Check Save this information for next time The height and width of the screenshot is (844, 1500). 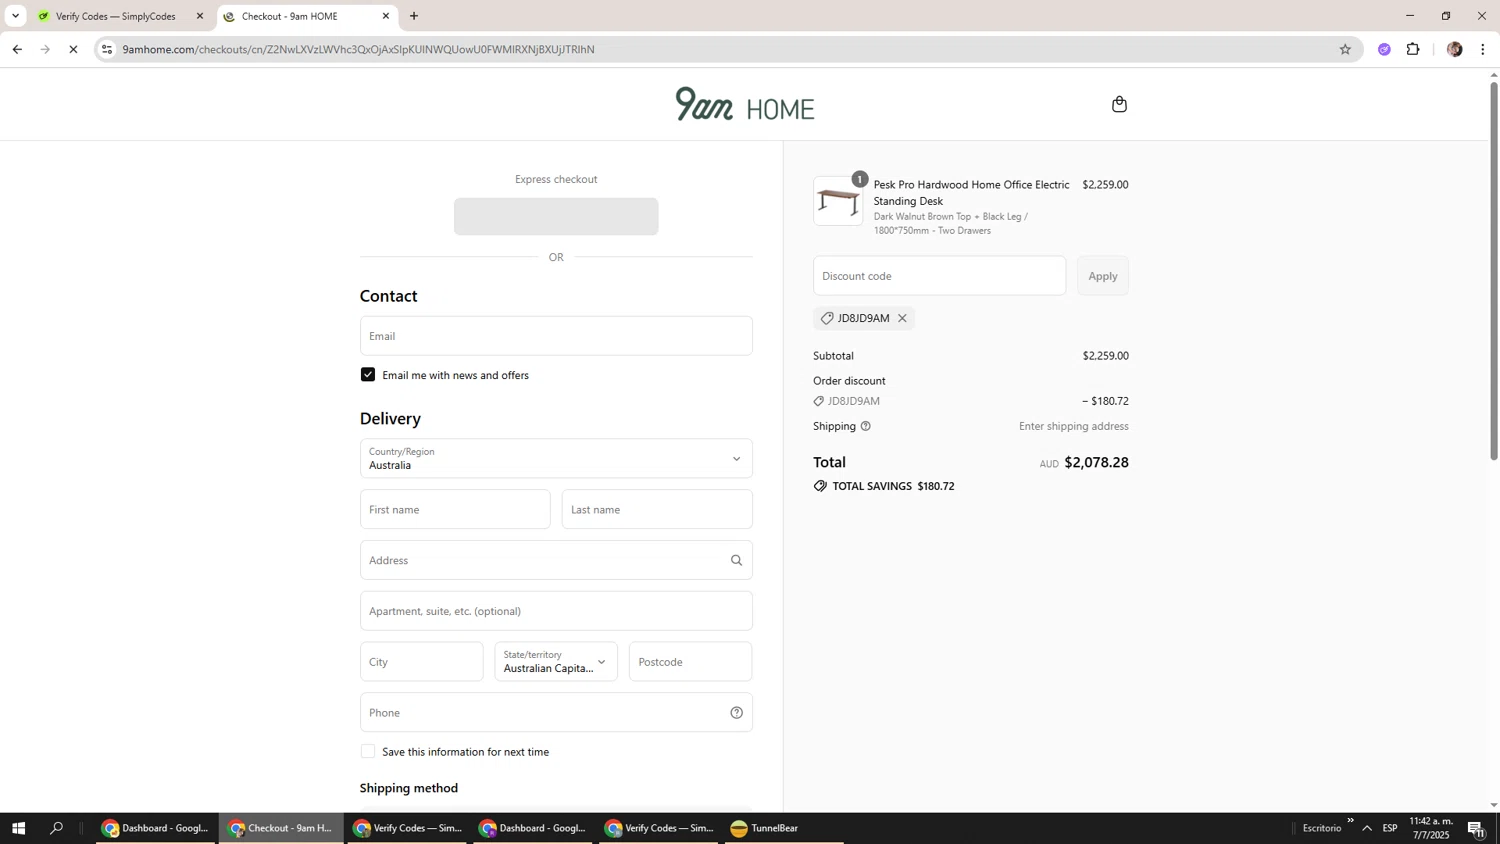[368, 751]
